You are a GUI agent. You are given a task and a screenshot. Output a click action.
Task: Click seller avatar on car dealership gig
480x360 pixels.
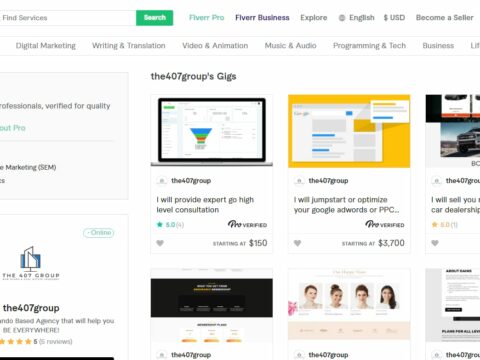point(436,181)
